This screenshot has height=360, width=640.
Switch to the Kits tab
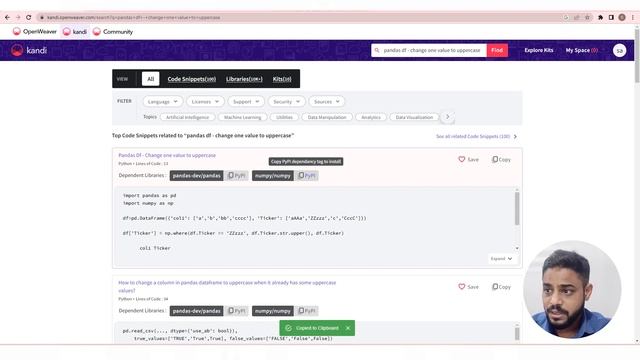(x=282, y=79)
